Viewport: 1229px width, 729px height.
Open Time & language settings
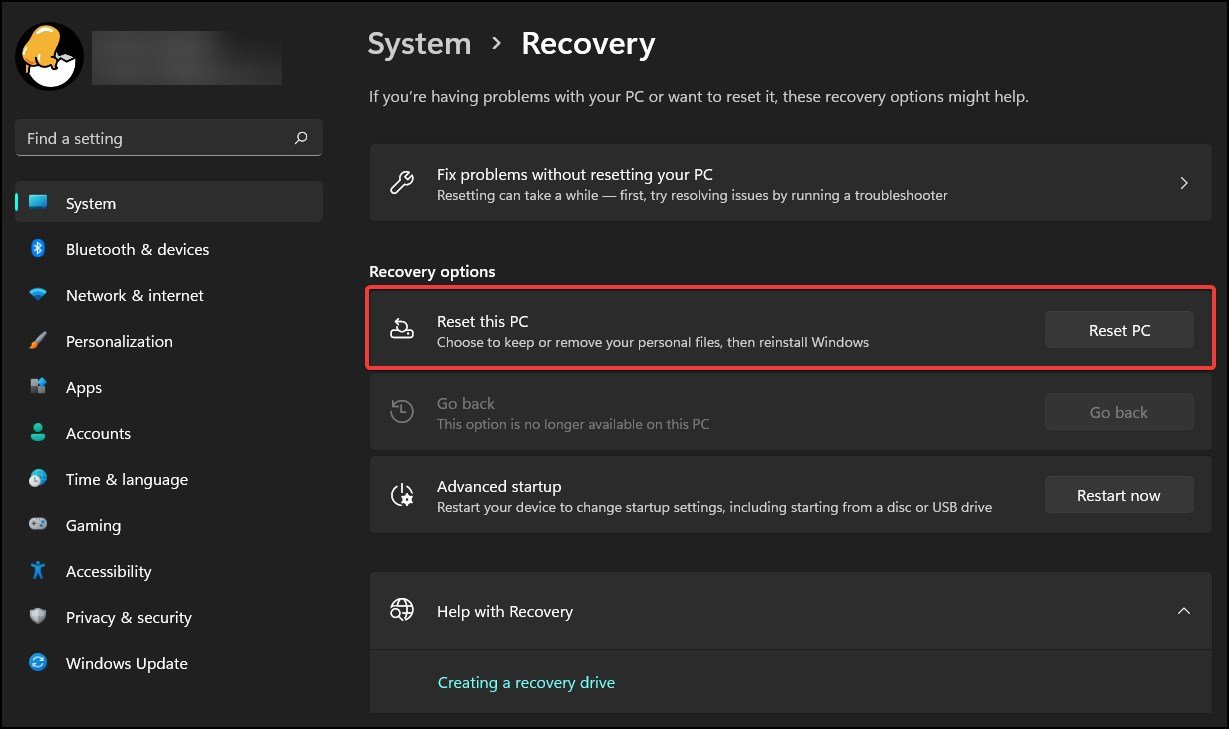(x=169, y=479)
